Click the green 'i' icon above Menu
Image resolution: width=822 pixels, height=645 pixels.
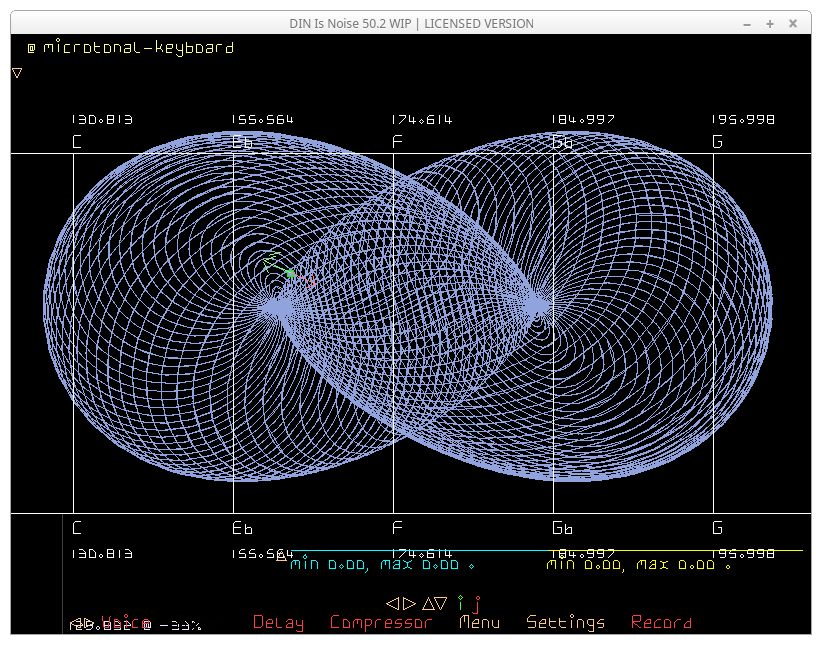click(461, 603)
